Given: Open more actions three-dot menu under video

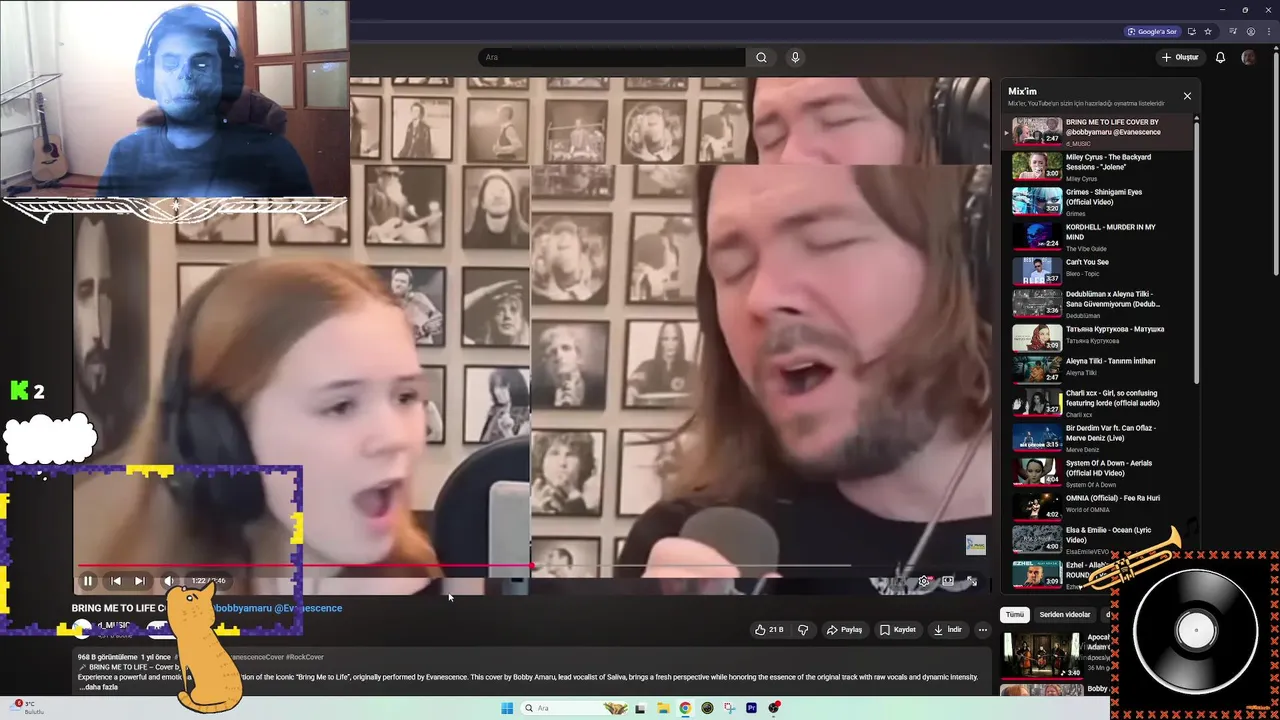Looking at the screenshot, I should [983, 630].
